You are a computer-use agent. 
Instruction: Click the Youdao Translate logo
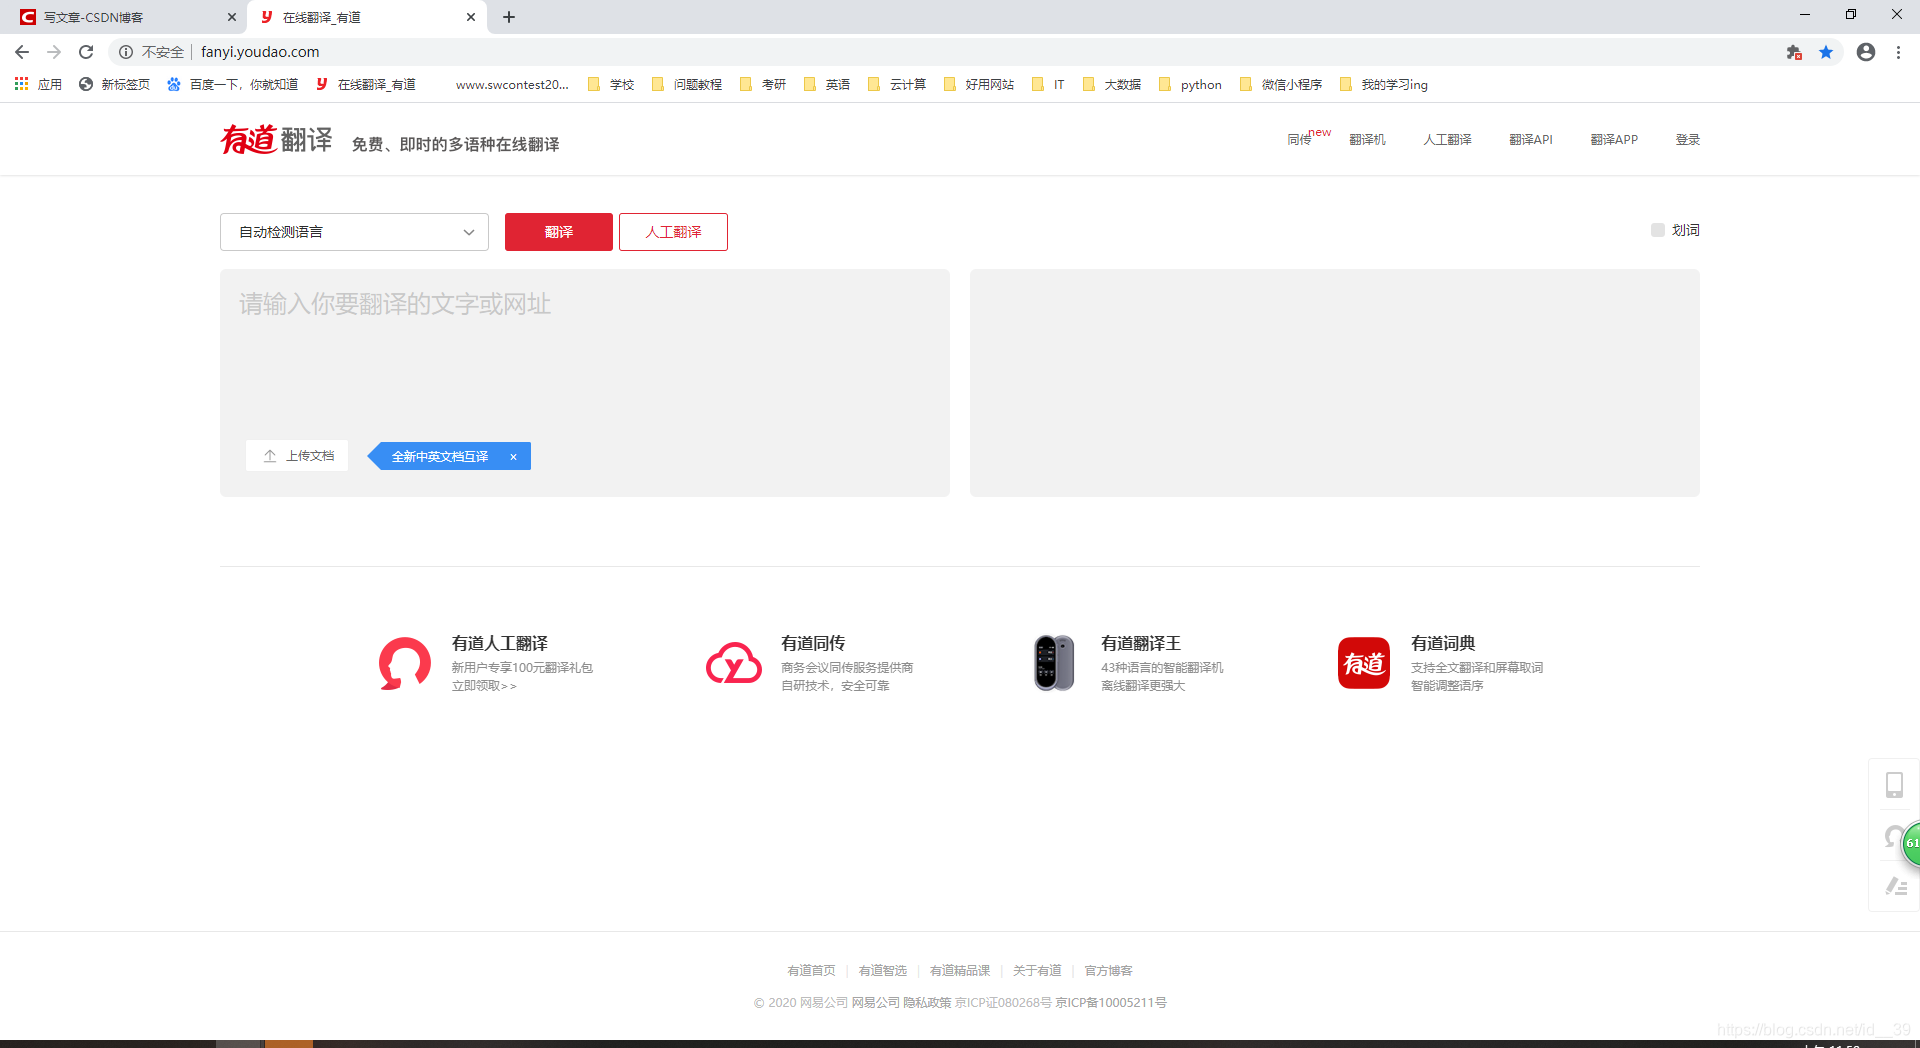(x=277, y=139)
